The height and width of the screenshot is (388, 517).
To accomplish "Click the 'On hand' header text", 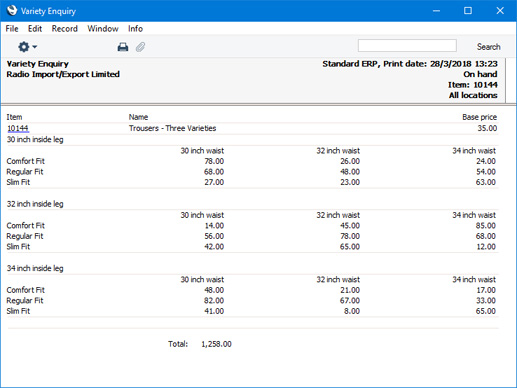I will point(480,74).
